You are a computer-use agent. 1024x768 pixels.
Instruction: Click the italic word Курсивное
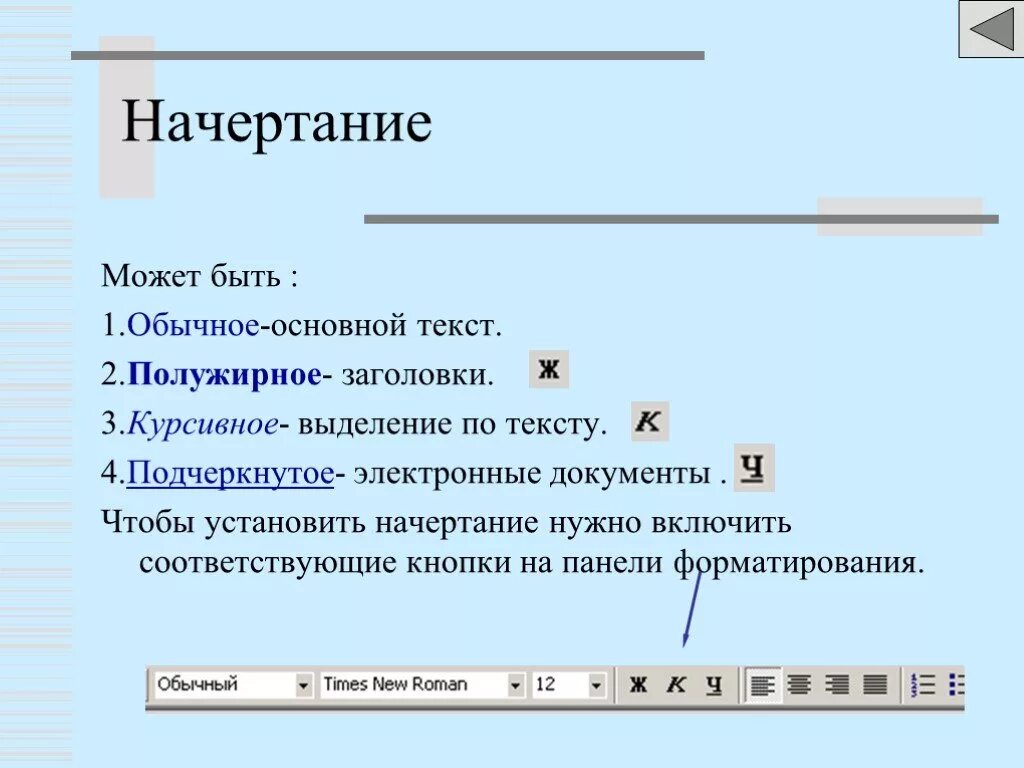point(202,424)
